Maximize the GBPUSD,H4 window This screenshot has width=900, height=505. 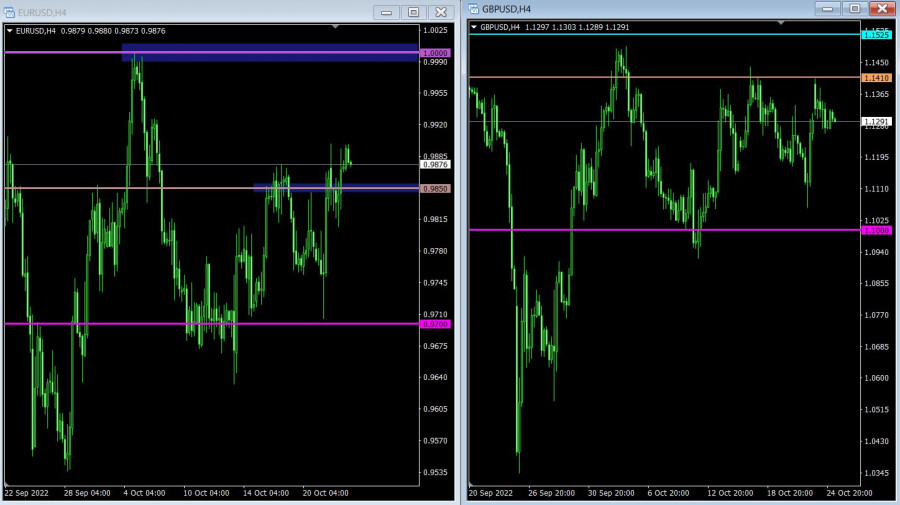(855, 9)
